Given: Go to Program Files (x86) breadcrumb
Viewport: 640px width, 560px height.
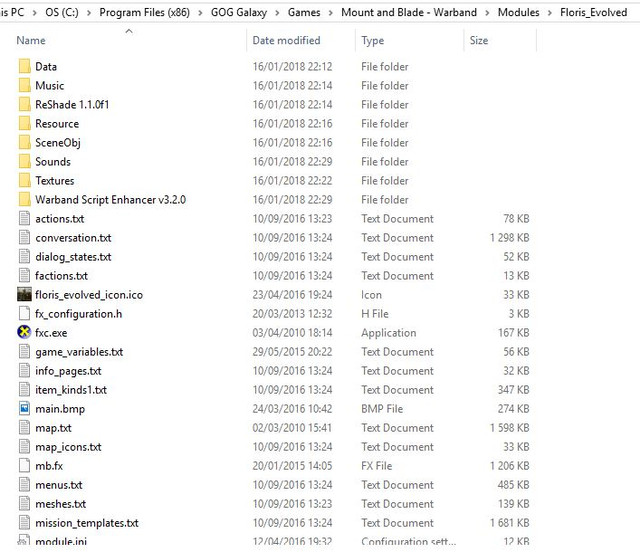Looking at the screenshot, I should [144, 13].
